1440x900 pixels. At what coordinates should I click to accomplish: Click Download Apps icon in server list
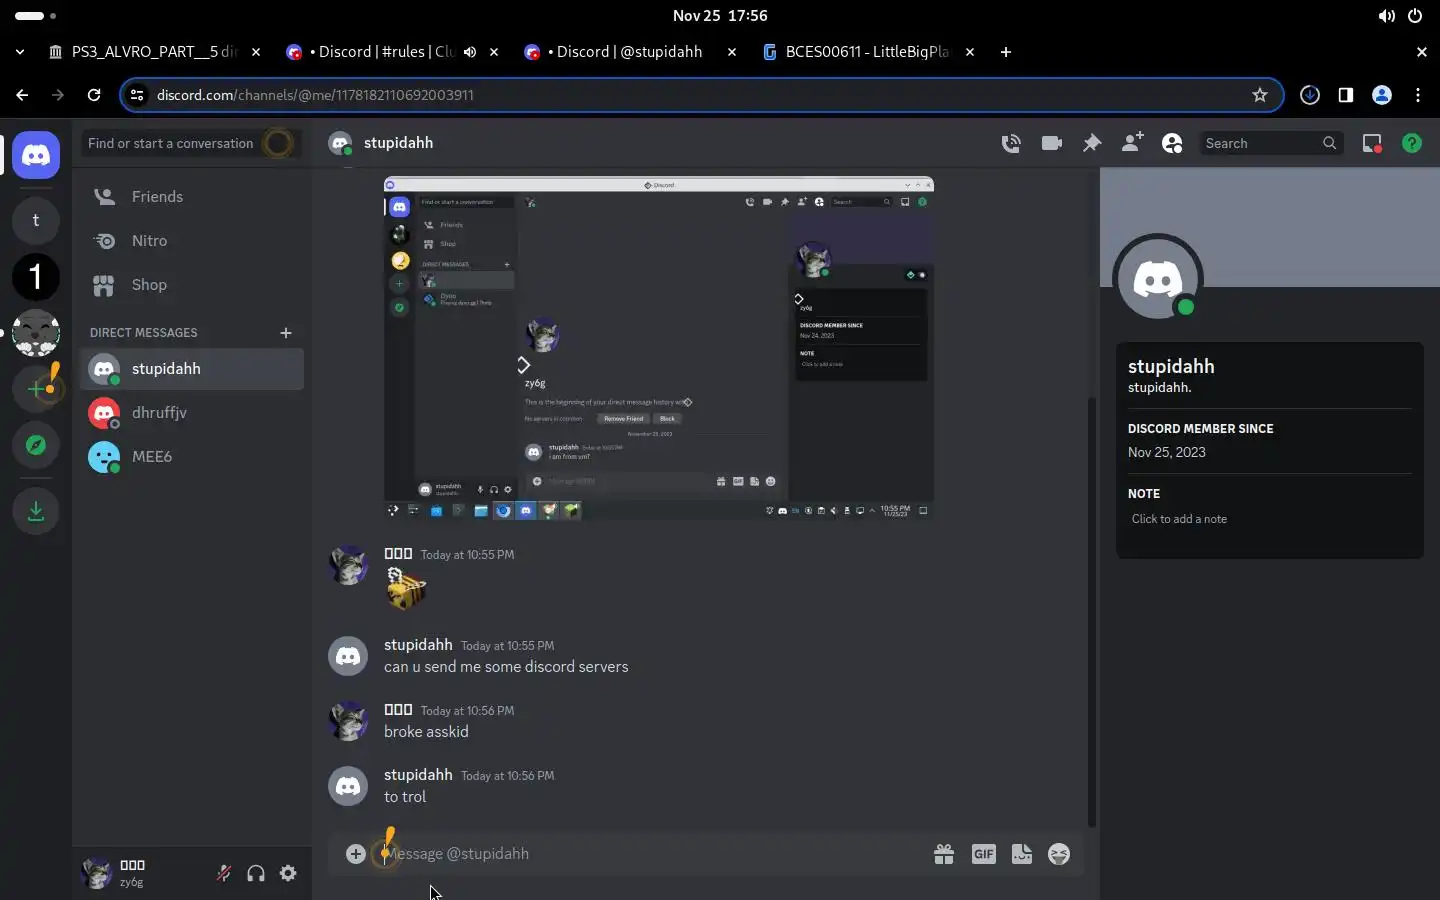pos(36,511)
